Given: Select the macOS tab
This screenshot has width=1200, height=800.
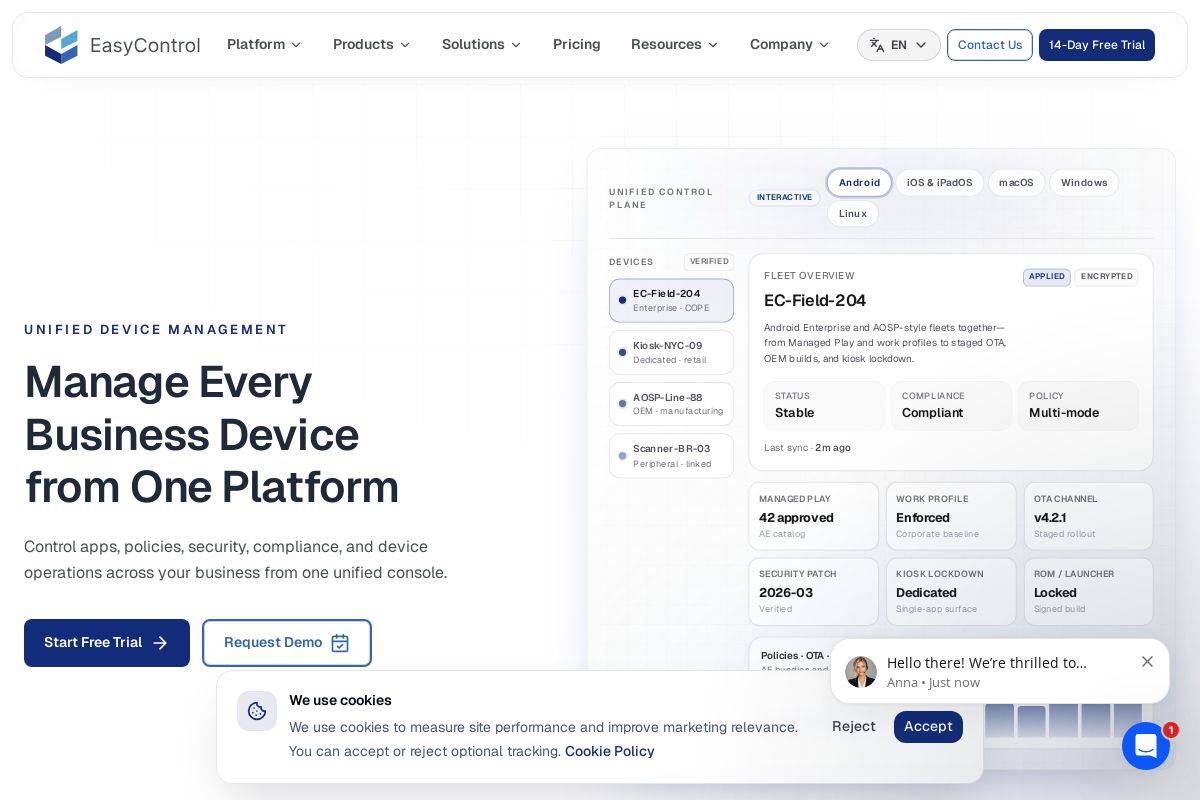Looking at the screenshot, I should (1016, 183).
